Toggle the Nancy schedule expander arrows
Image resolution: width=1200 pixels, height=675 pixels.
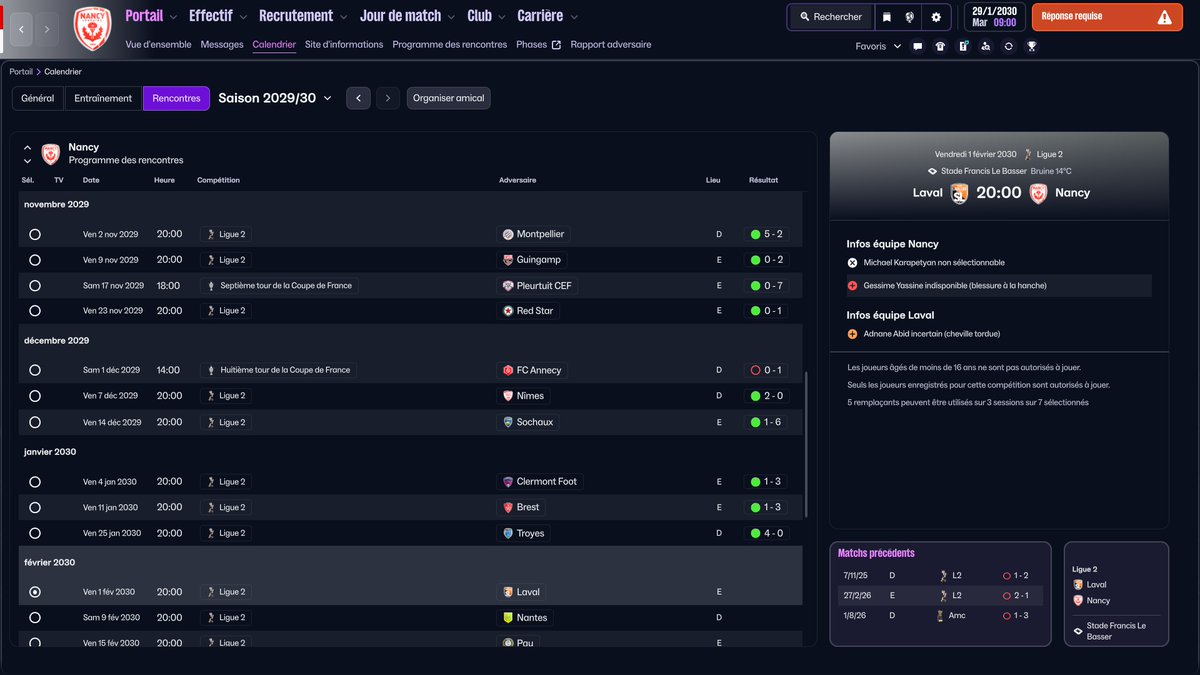click(27, 154)
